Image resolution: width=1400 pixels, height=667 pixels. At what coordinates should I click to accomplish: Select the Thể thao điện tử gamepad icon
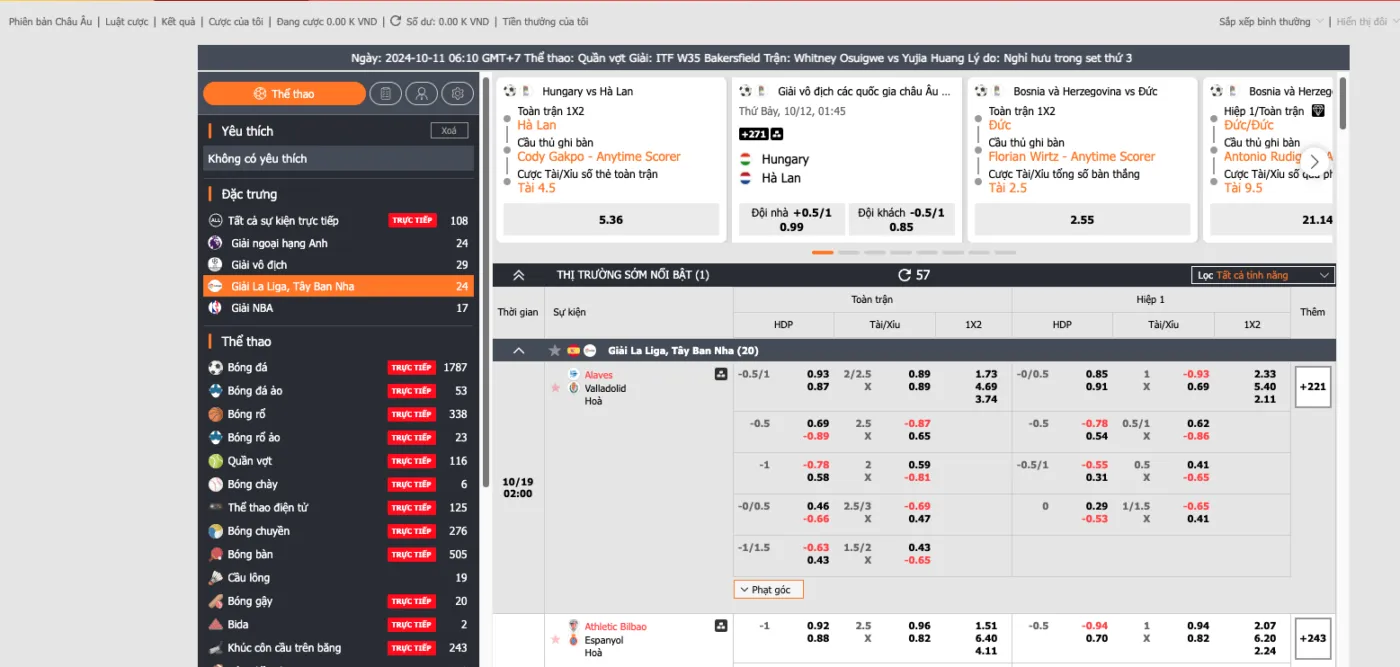click(215, 507)
